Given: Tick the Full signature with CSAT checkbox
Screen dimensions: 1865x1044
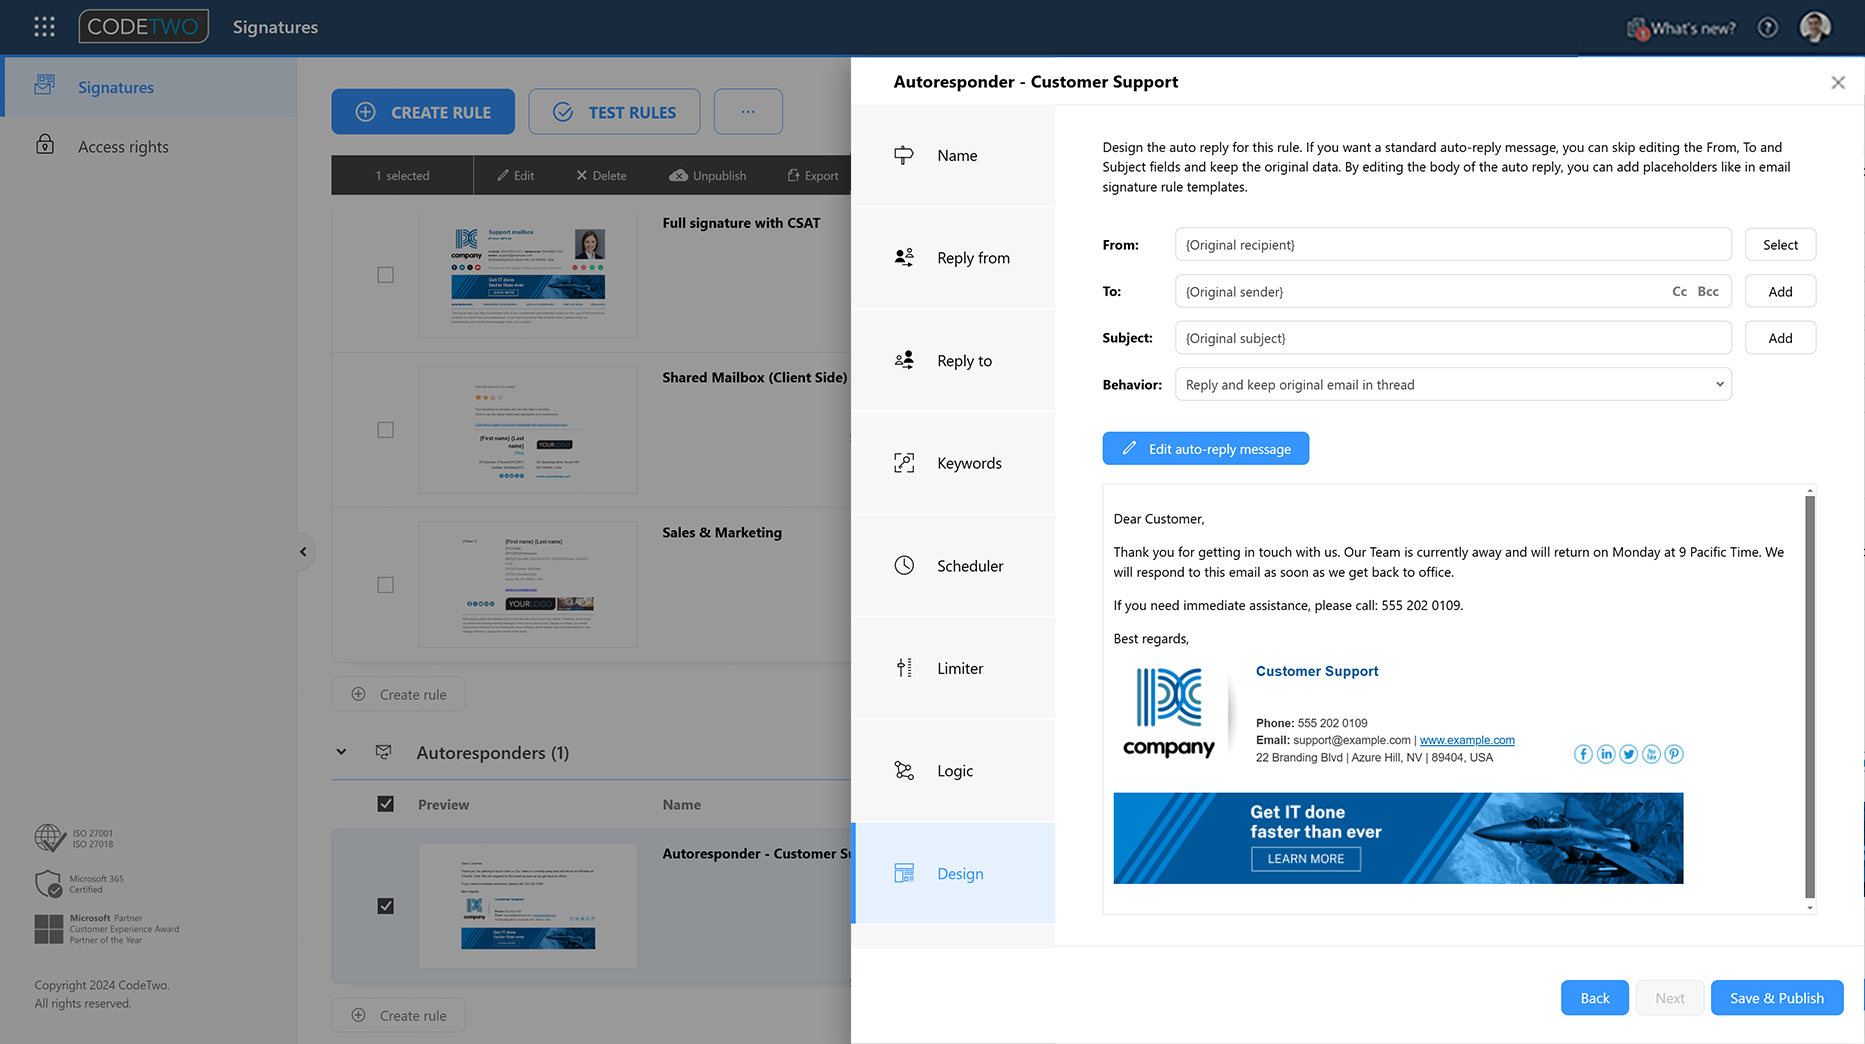Looking at the screenshot, I should 385,275.
